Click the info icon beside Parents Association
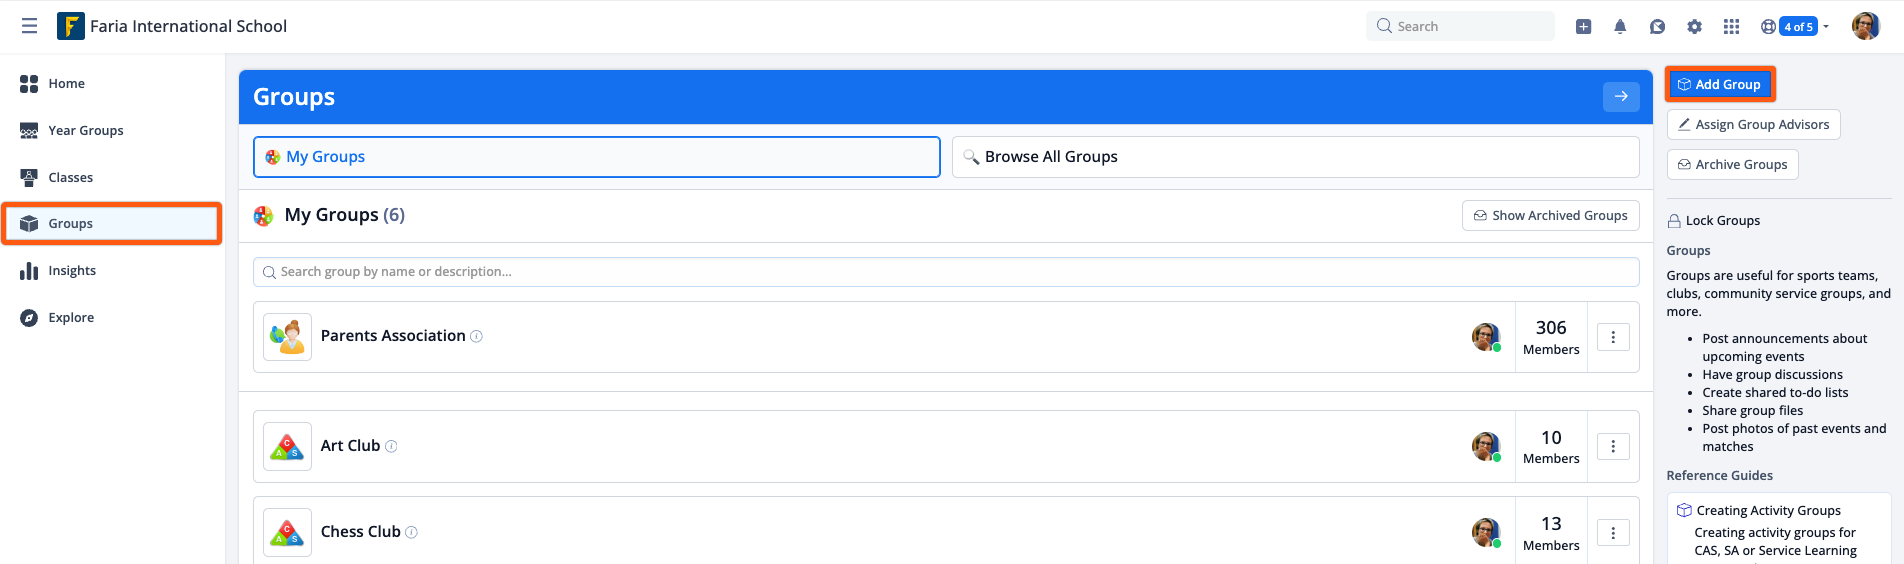Viewport: 1904px width, 564px height. (476, 336)
